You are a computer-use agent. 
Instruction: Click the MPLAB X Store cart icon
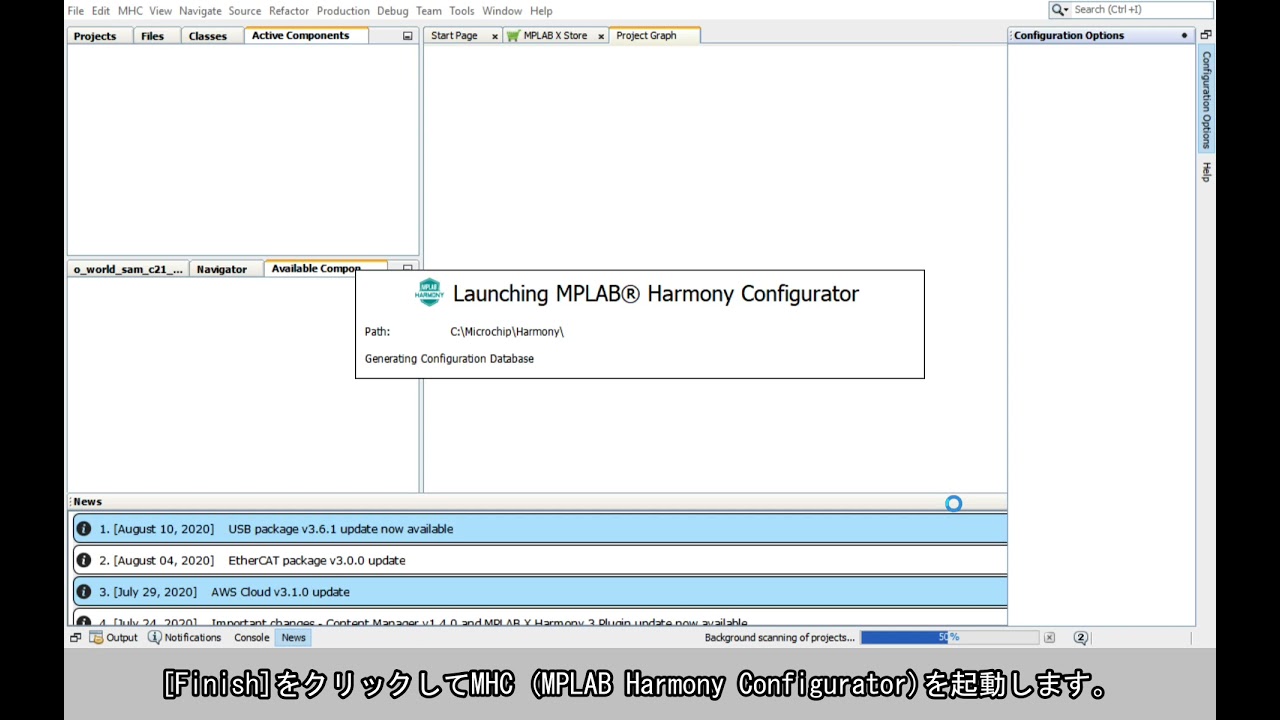pyautogui.click(x=513, y=36)
